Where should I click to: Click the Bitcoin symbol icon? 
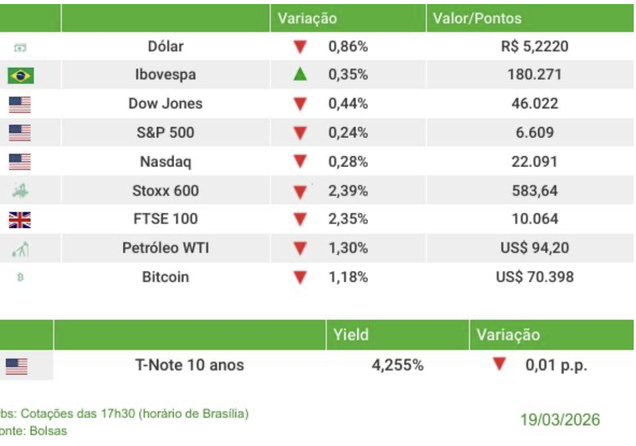coord(20,277)
